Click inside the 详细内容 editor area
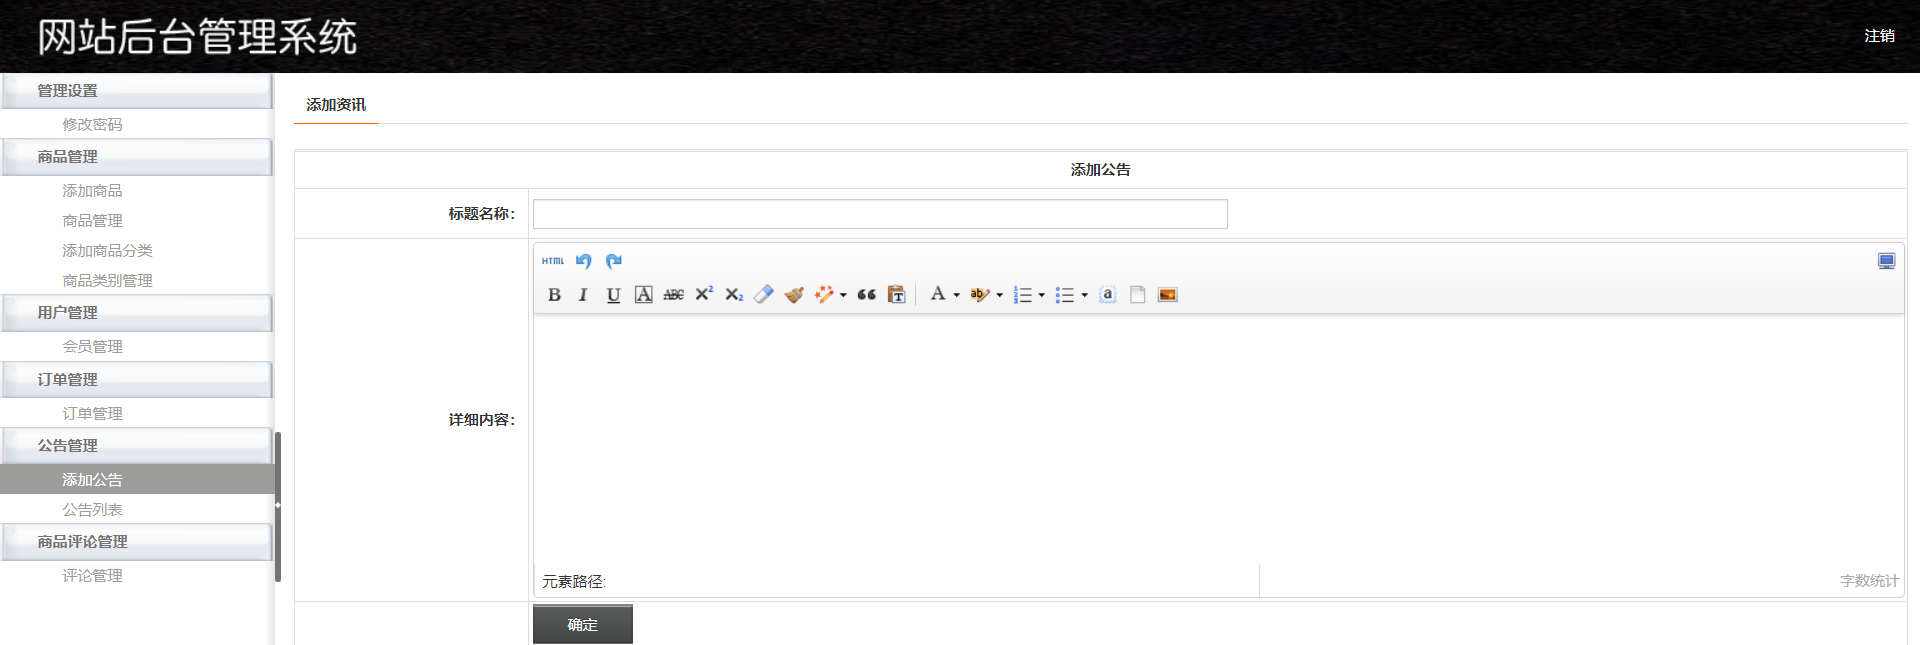The image size is (1920, 645). click(x=1218, y=440)
